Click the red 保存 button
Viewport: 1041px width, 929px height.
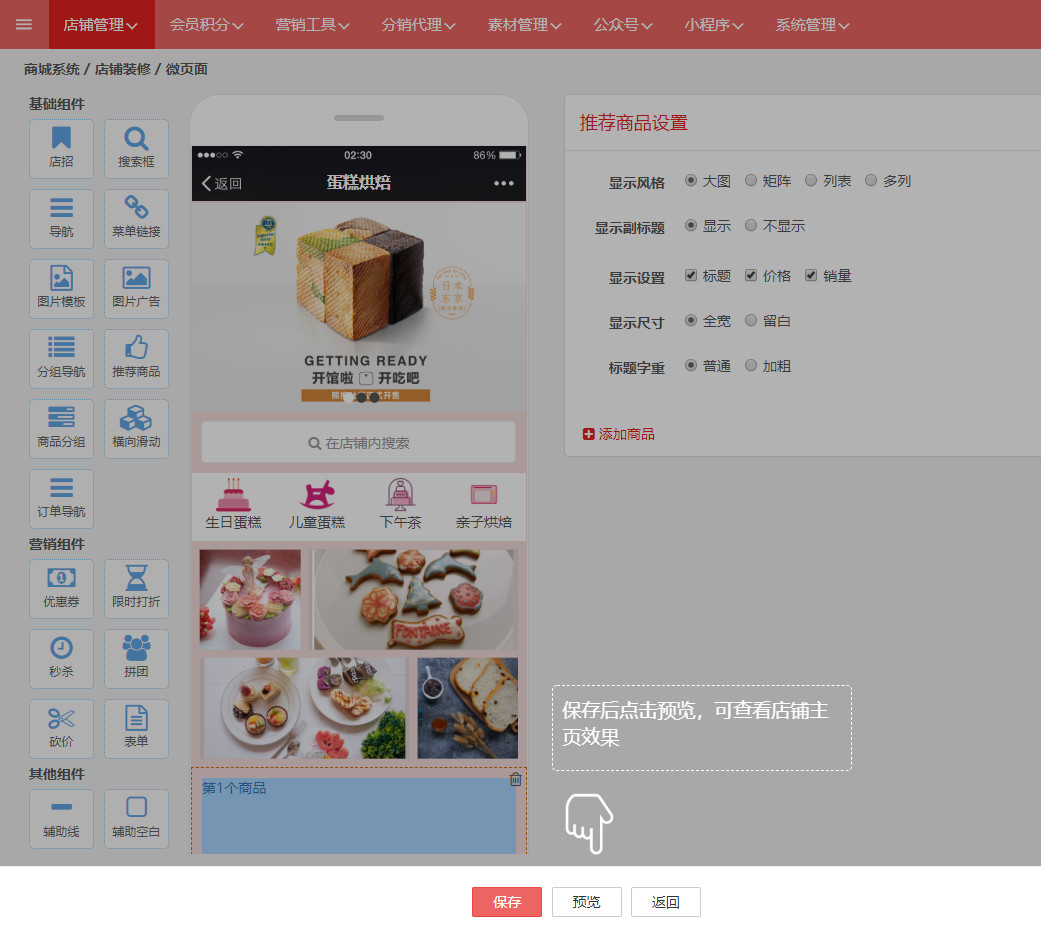[x=507, y=902]
